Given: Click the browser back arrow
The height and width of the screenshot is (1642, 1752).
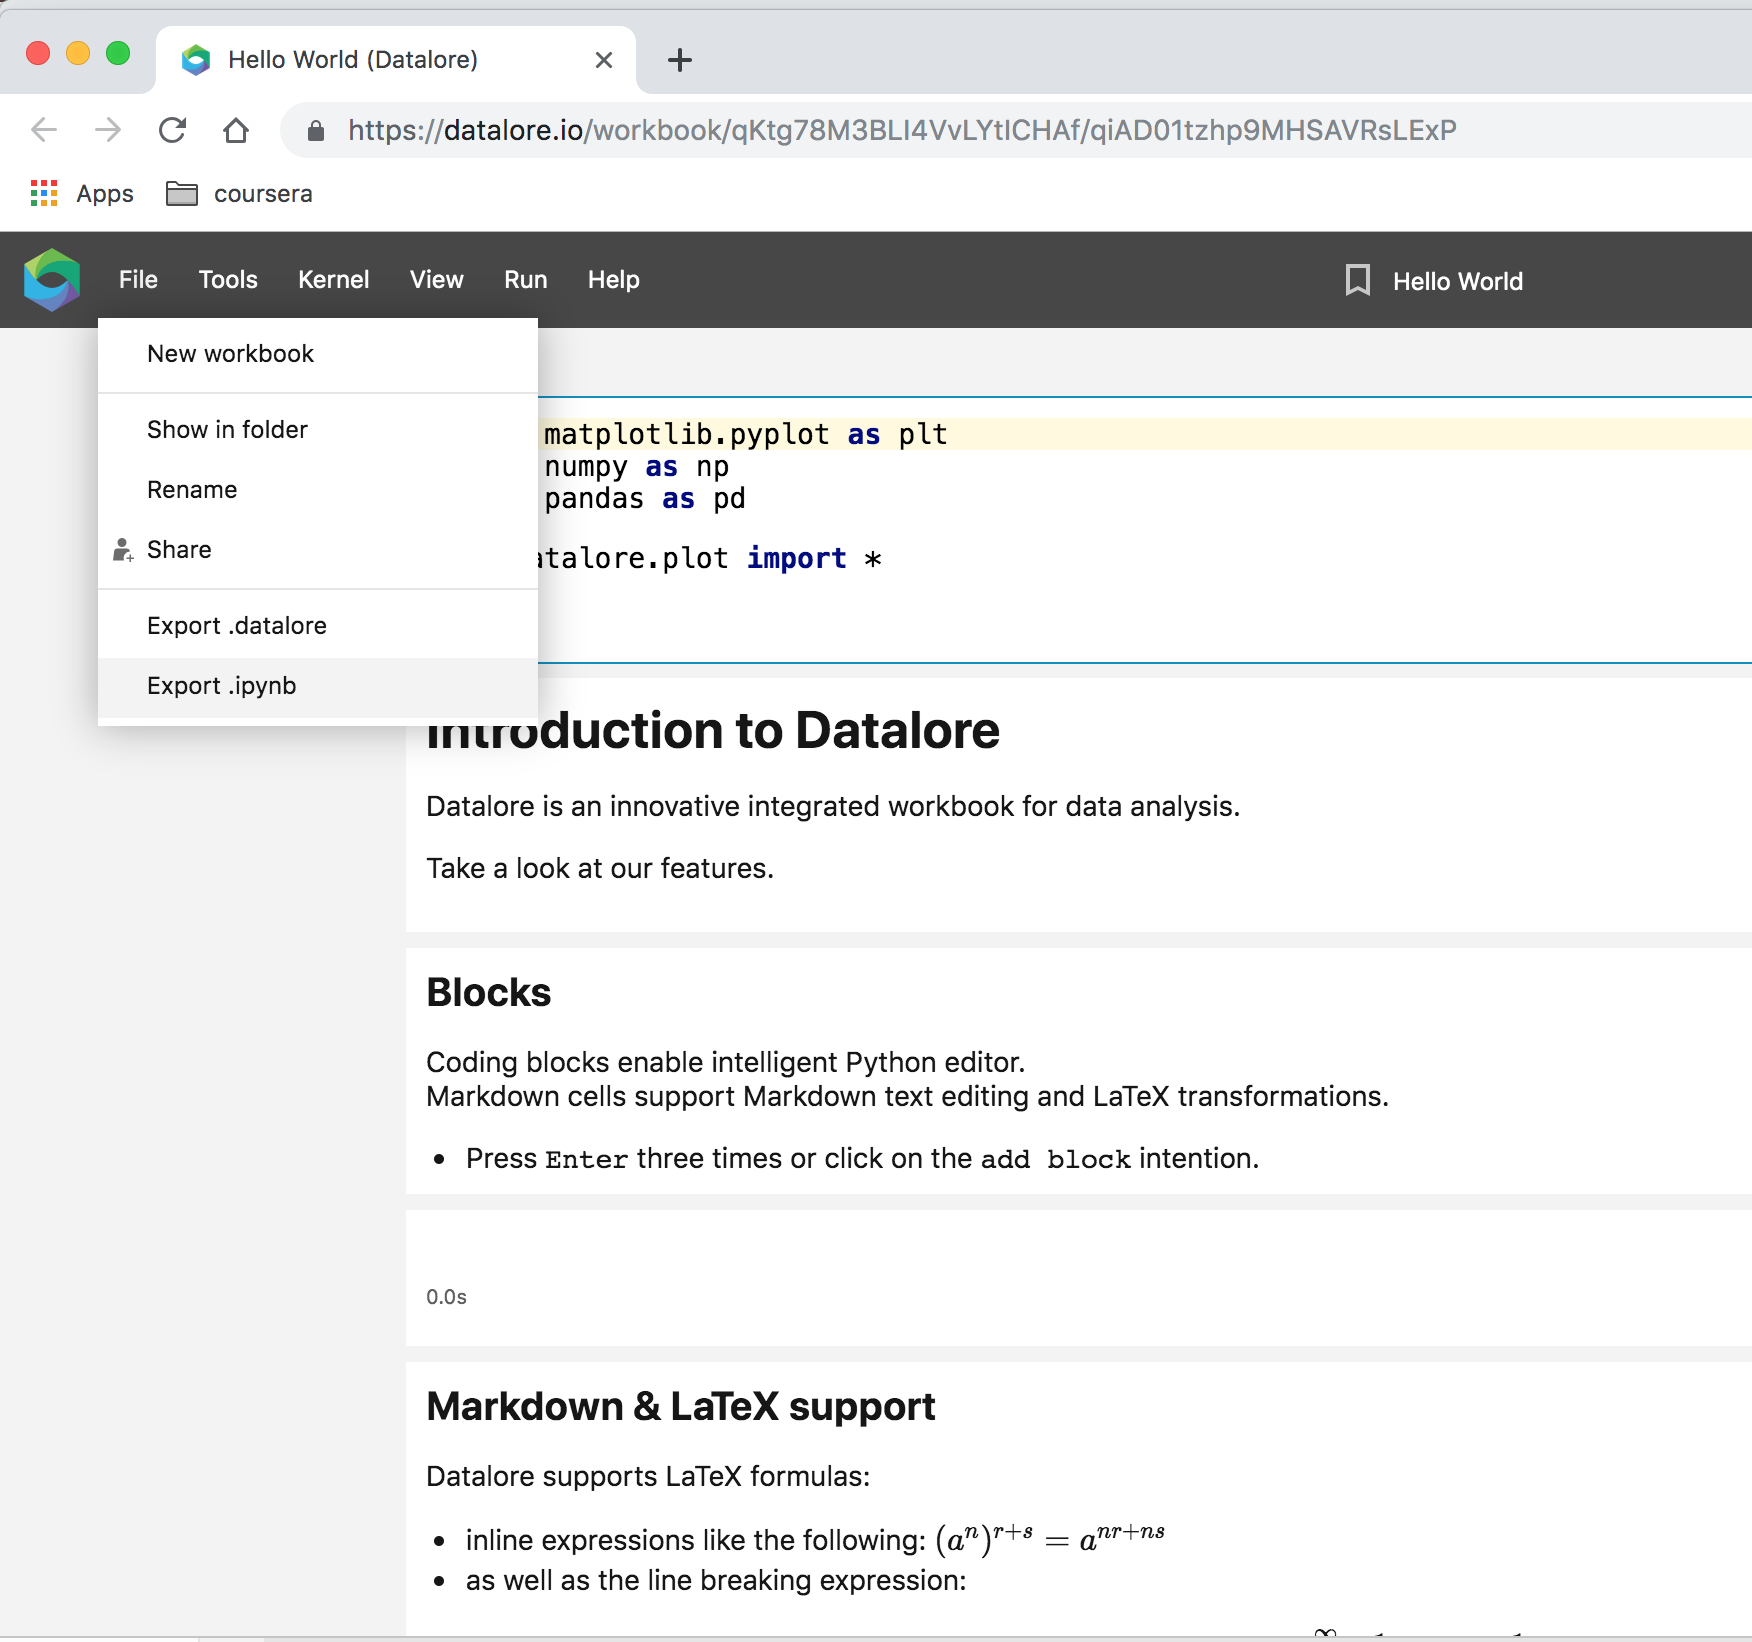Looking at the screenshot, I should pyautogui.click(x=44, y=130).
